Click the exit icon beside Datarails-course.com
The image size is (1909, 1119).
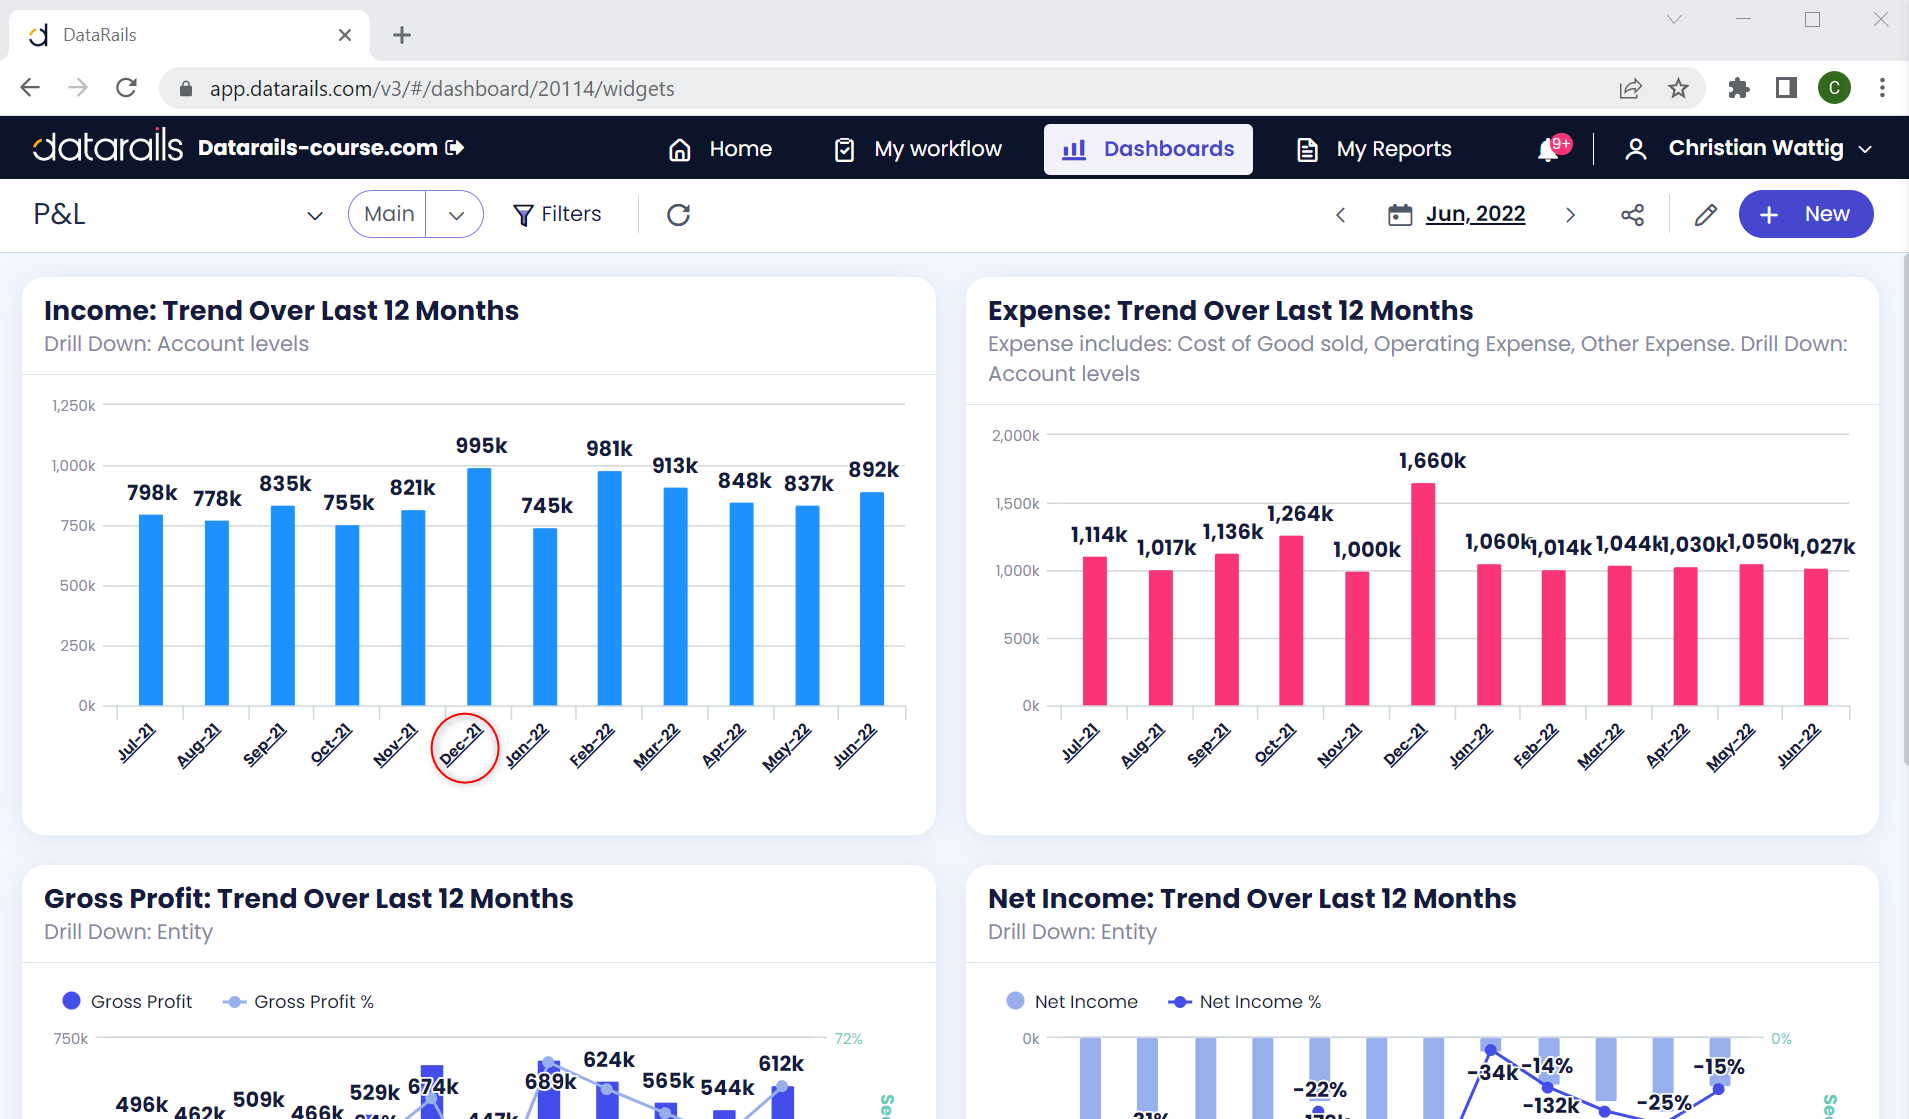[455, 148]
